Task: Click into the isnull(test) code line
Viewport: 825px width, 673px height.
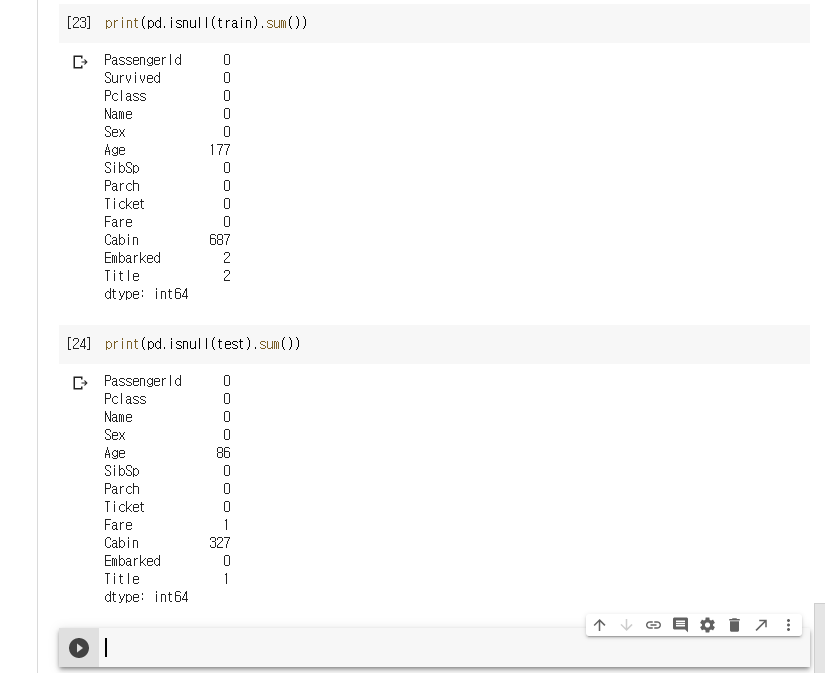Action: click(x=202, y=344)
